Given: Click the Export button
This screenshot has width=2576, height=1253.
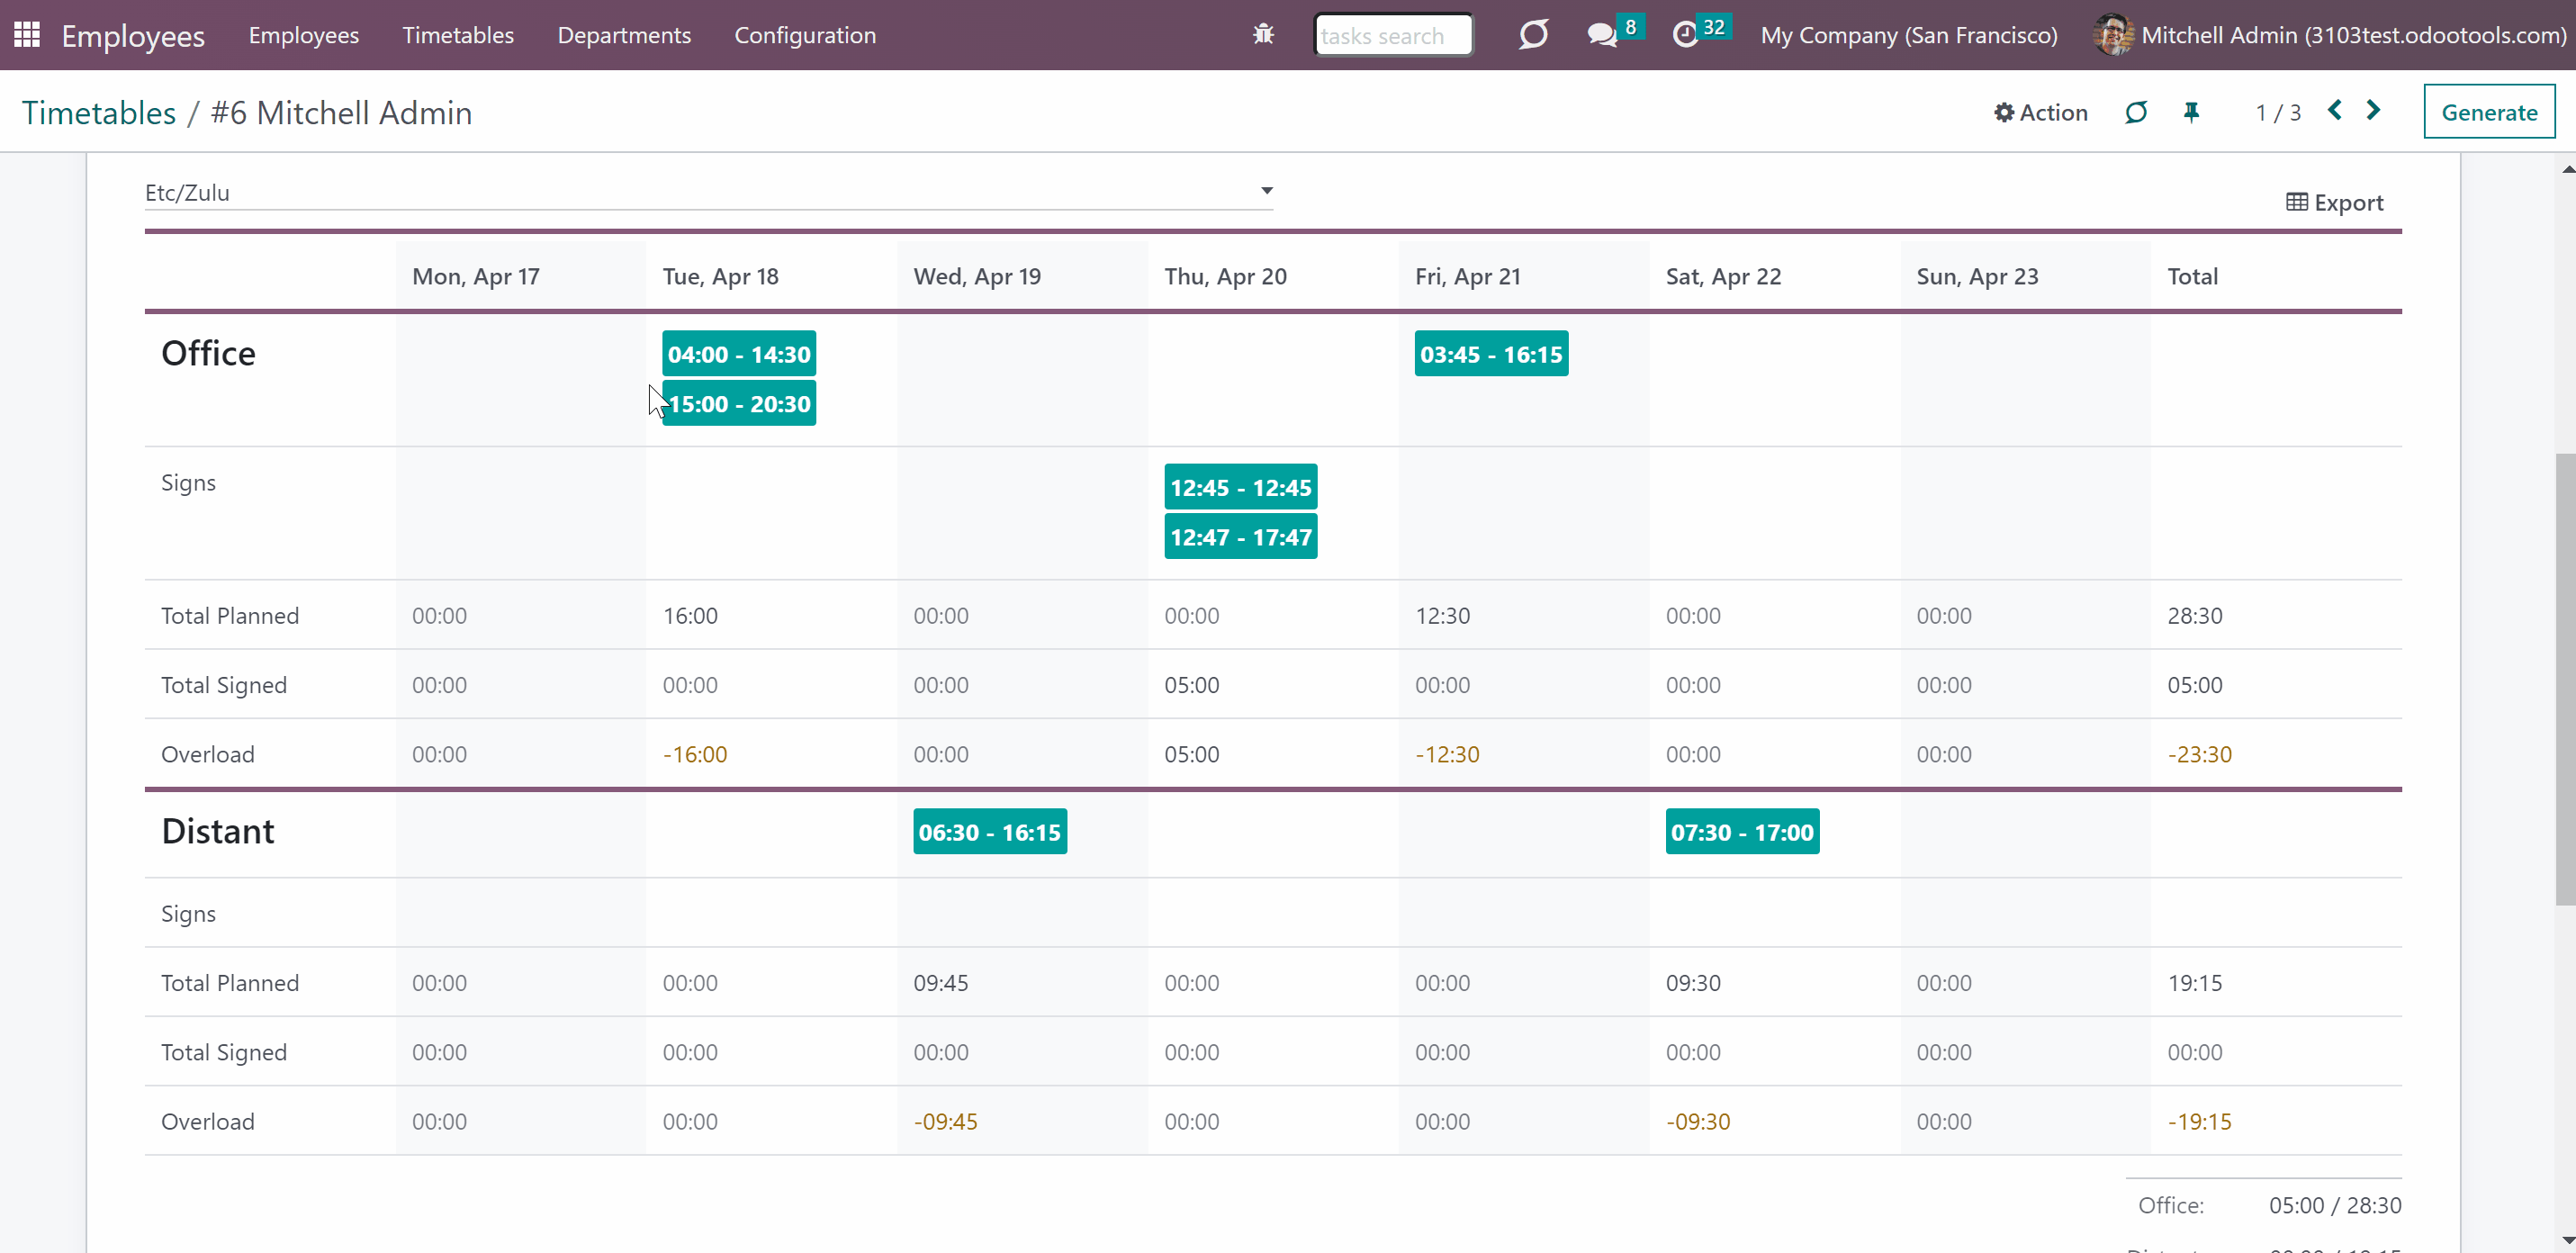Looking at the screenshot, I should tap(2334, 203).
